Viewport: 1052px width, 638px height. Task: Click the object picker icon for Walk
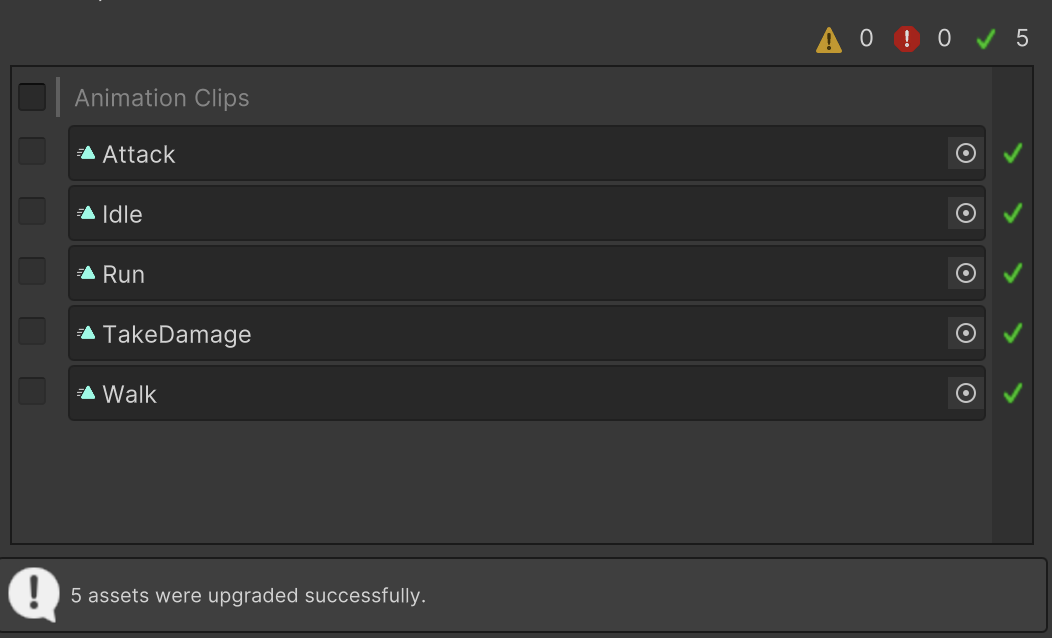point(965,393)
